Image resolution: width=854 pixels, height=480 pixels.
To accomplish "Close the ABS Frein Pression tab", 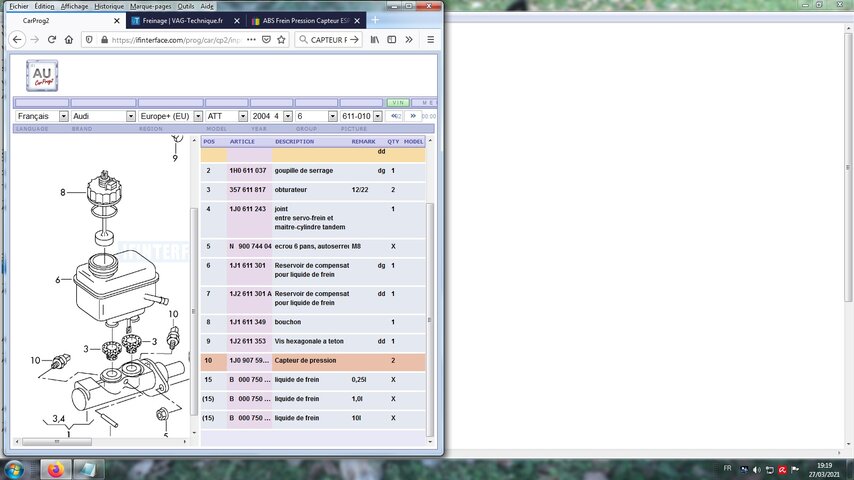I will (x=357, y=21).
